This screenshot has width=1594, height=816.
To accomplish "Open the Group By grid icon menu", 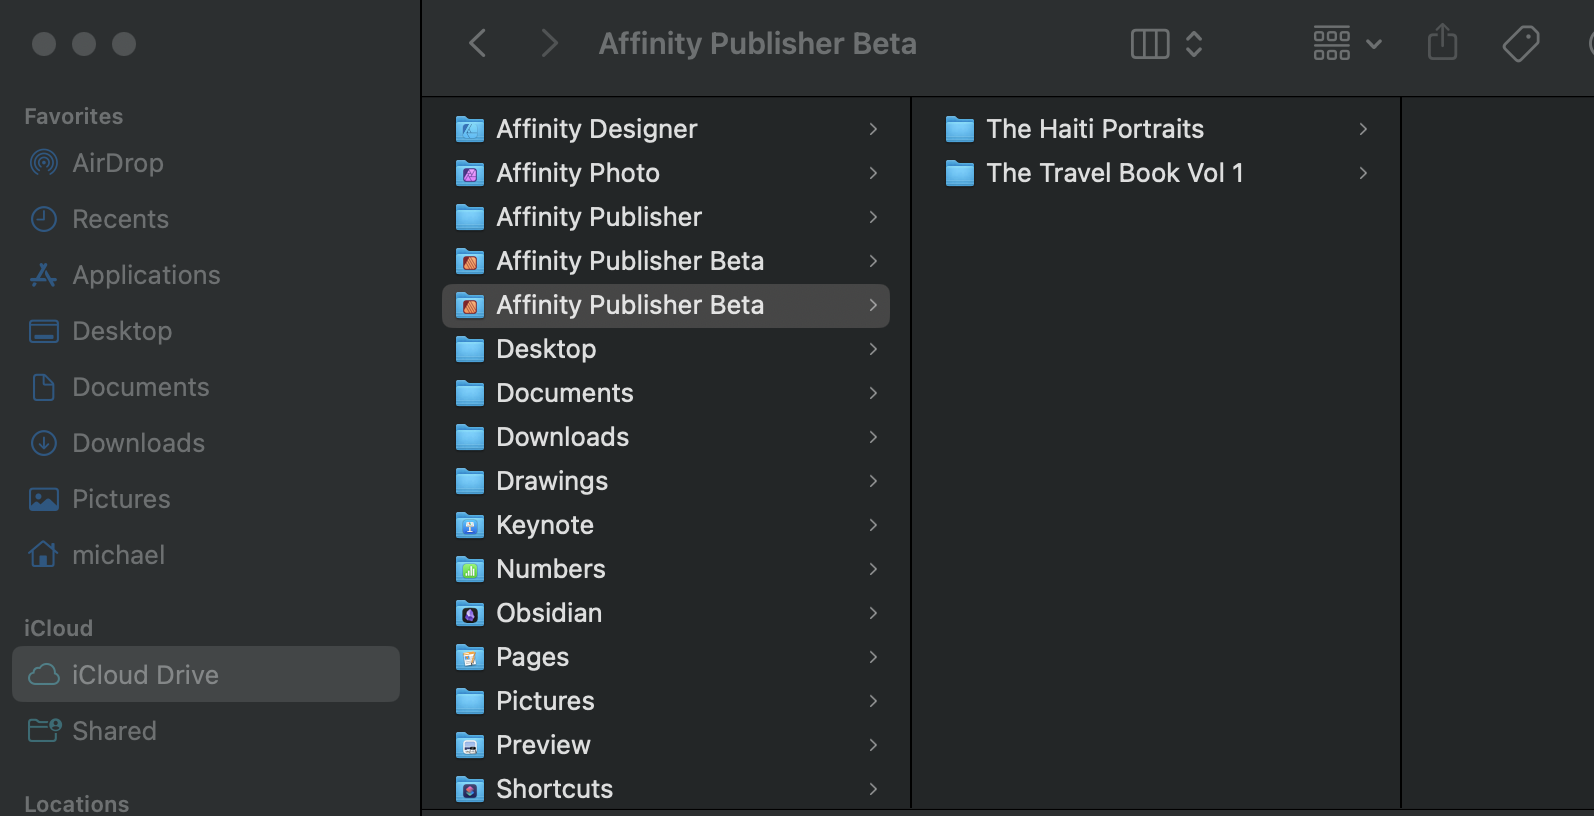I will (1347, 44).
